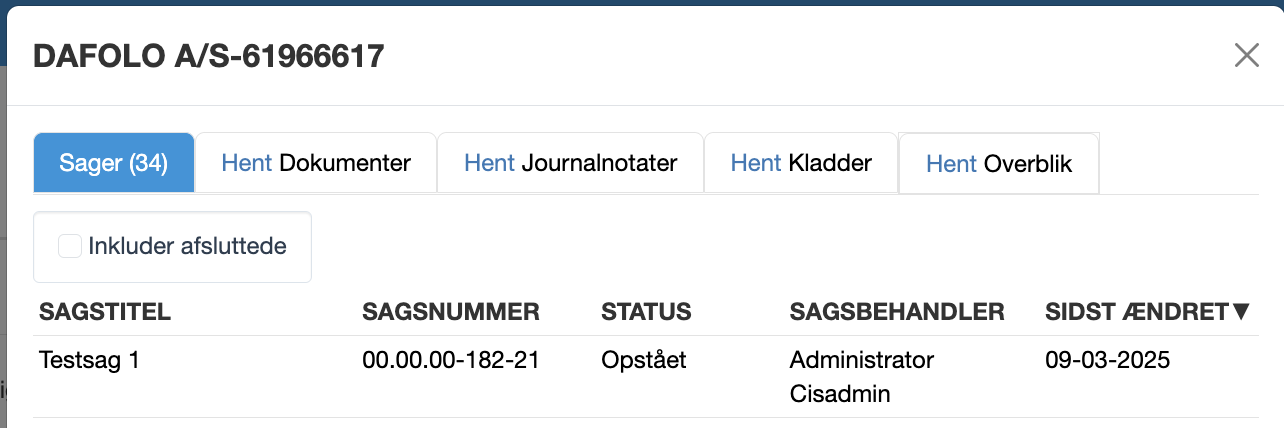Image resolution: width=1284 pixels, height=428 pixels.
Task: Open the Hent Dokumenter tab
Action: tap(316, 162)
